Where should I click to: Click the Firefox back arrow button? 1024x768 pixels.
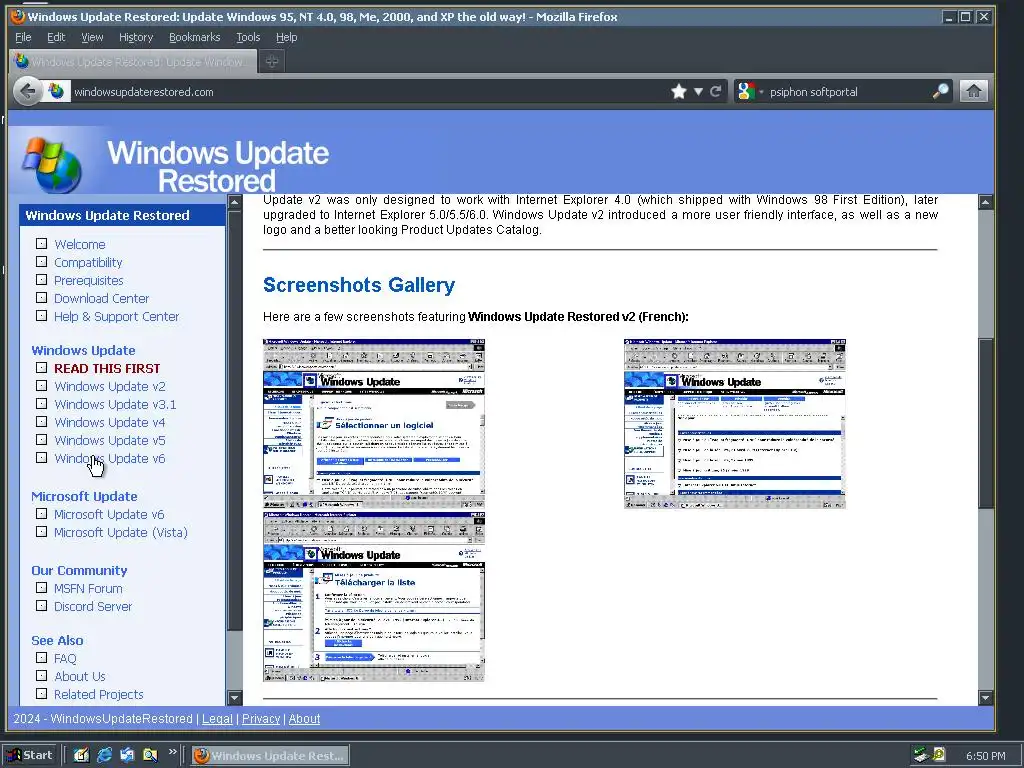27,91
